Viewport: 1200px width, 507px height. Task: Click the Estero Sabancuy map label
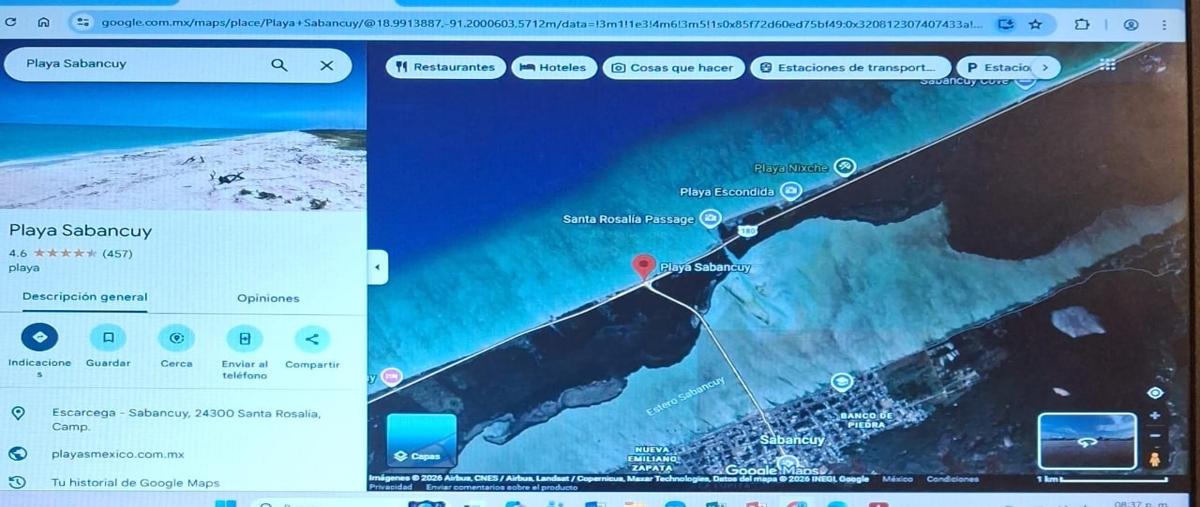point(686,396)
